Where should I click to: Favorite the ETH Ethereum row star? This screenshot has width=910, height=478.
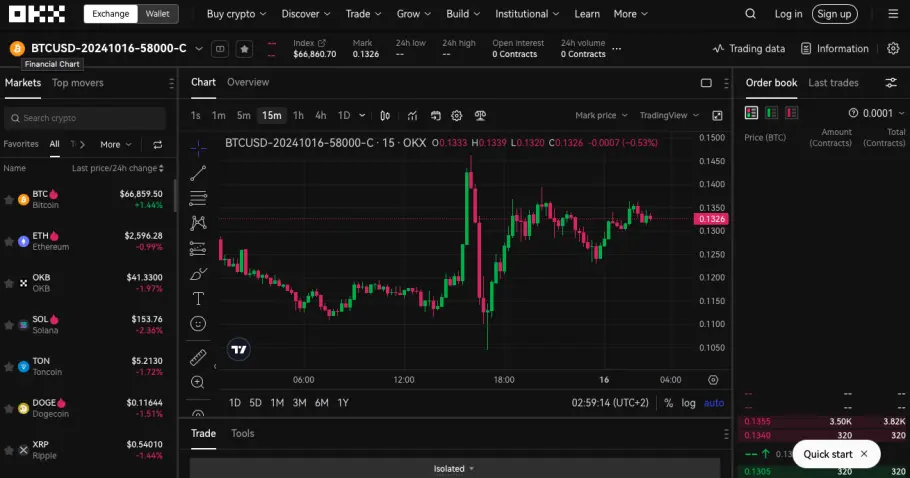(x=9, y=241)
